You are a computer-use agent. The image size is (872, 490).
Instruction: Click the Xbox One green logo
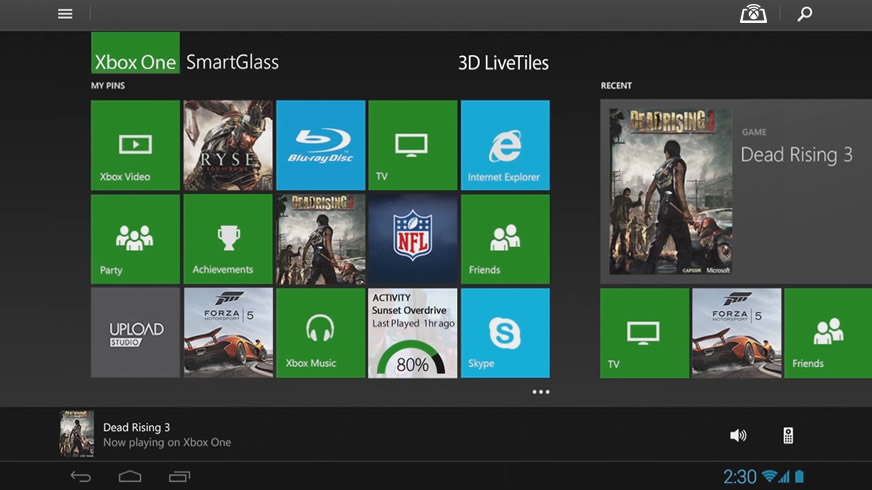click(x=135, y=53)
